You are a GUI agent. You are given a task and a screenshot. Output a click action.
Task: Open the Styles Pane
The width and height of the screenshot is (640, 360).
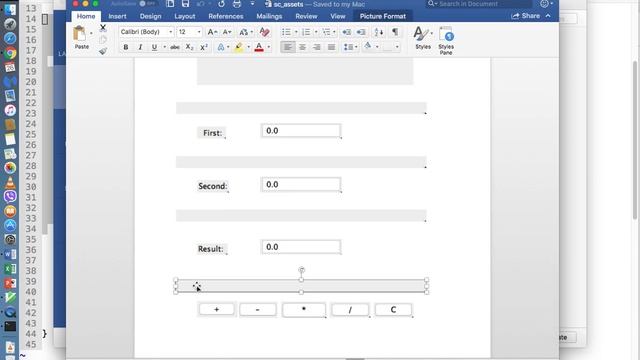[x=446, y=40]
